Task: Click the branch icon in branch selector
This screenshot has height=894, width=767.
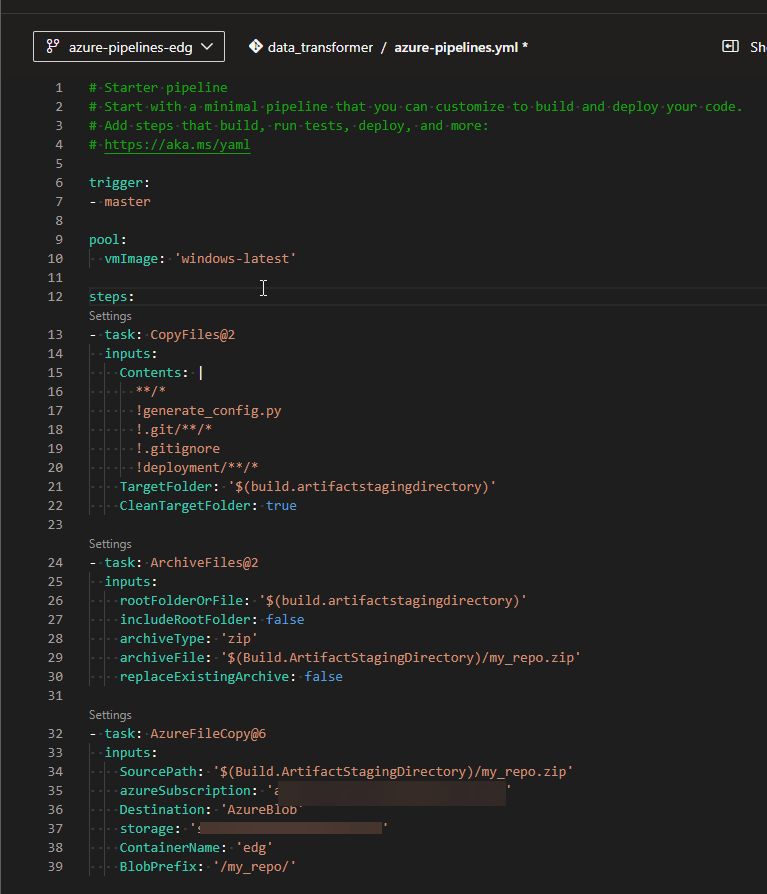Action: pos(51,46)
